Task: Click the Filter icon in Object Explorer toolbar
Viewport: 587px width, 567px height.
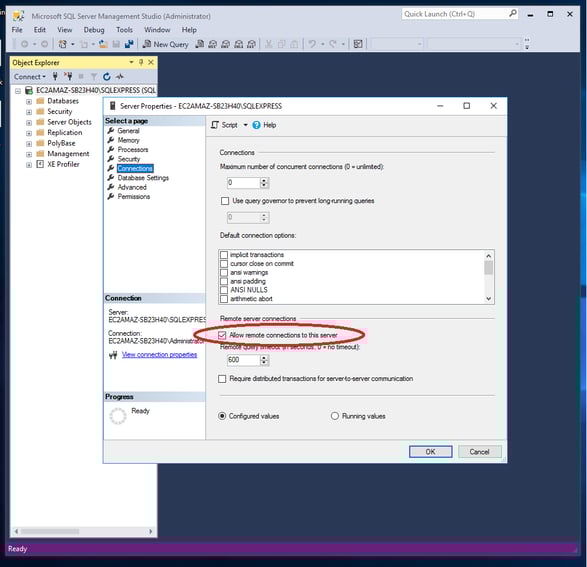Action: tap(94, 77)
